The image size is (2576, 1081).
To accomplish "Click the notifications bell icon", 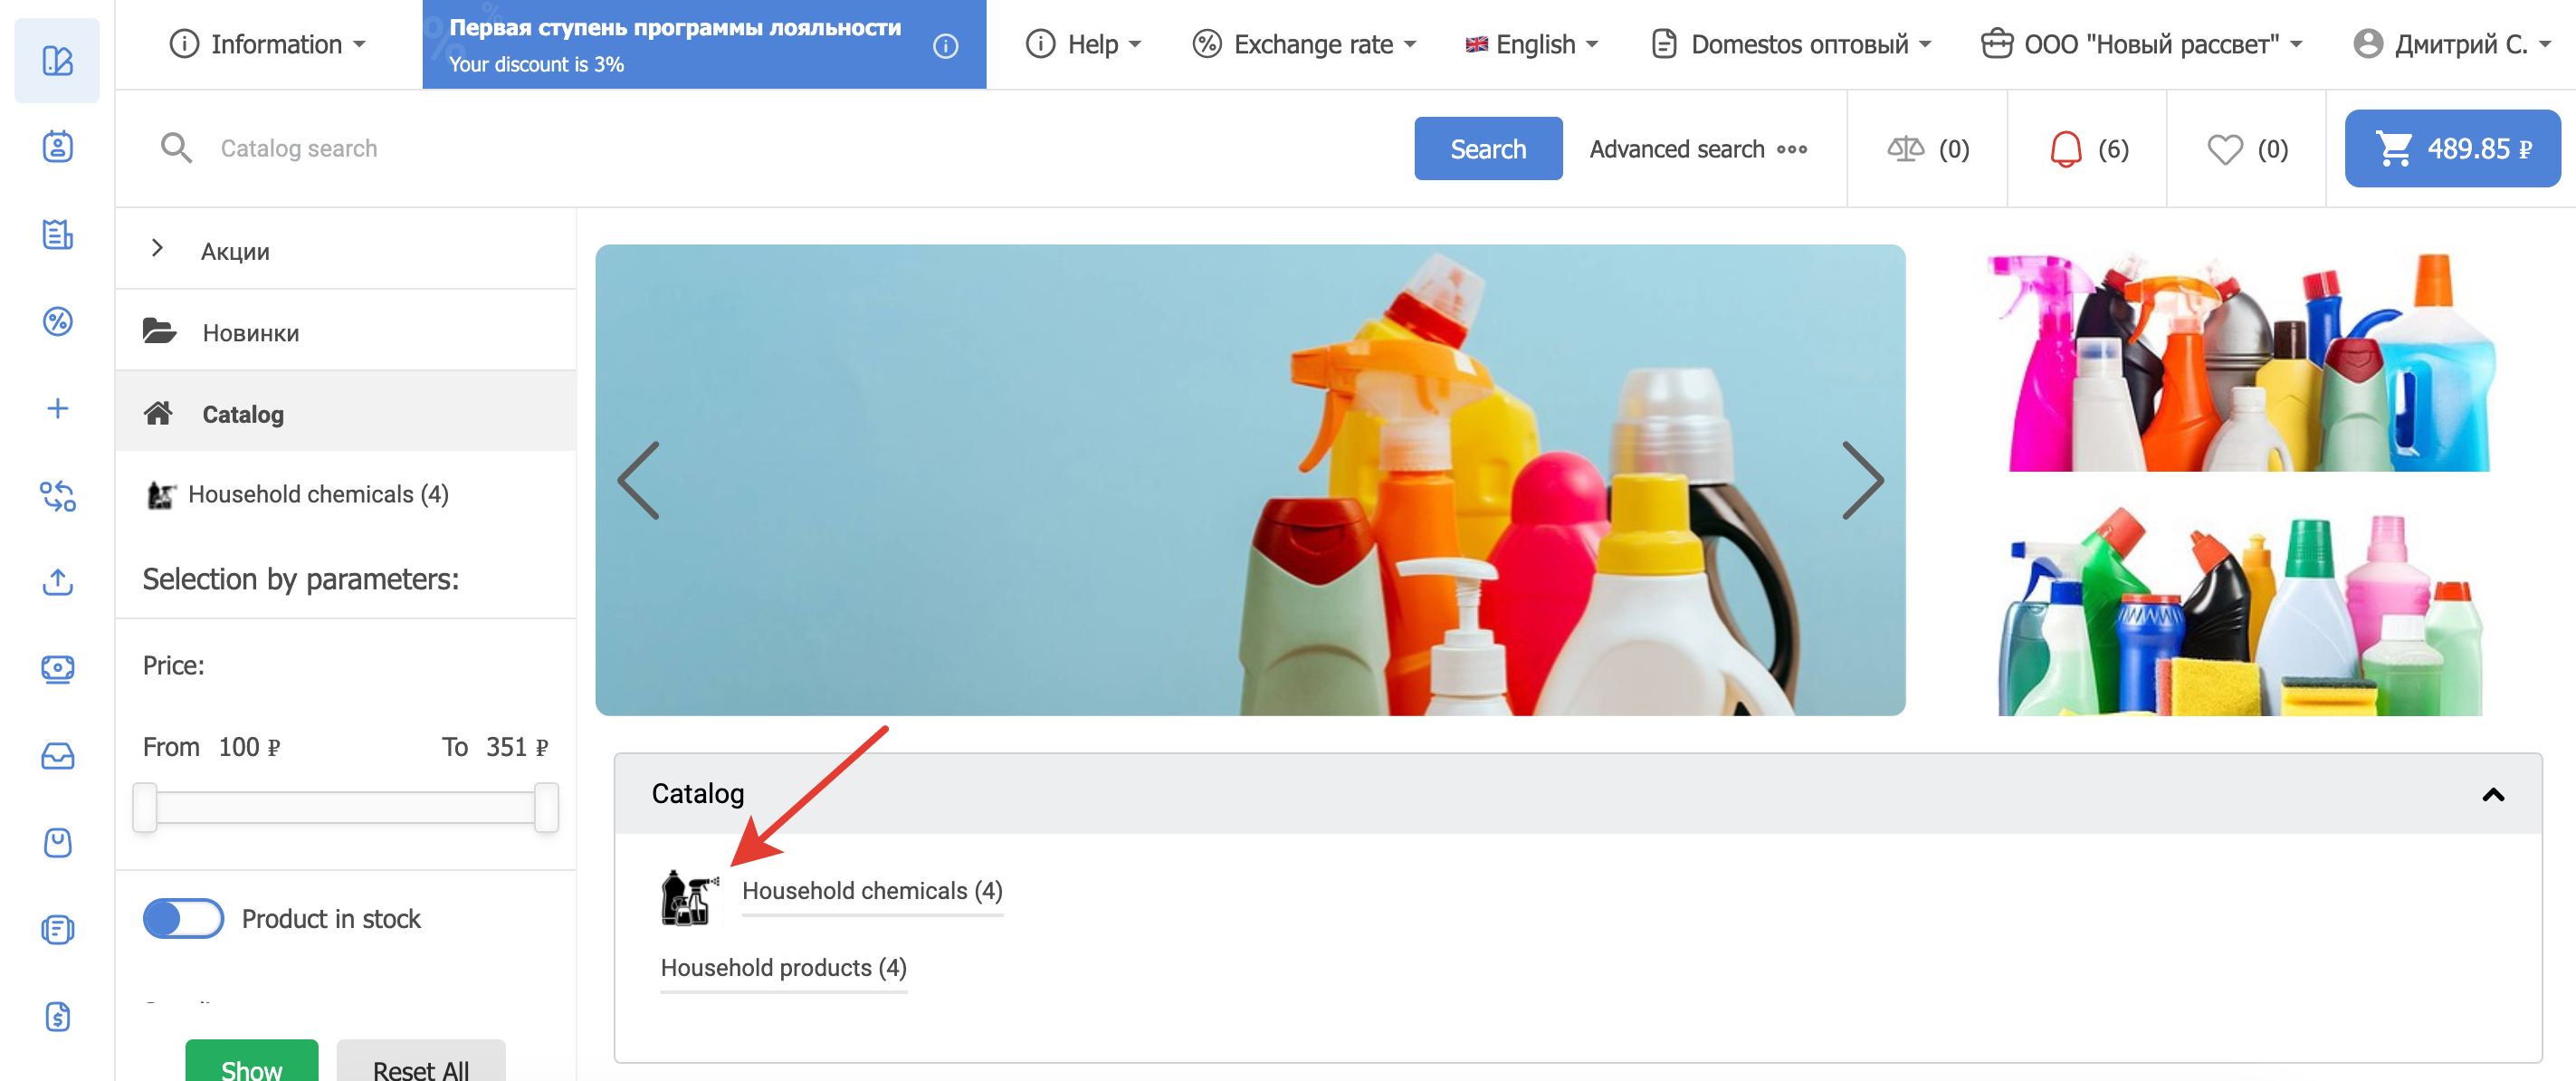I will pyautogui.click(x=2065, y=149).
